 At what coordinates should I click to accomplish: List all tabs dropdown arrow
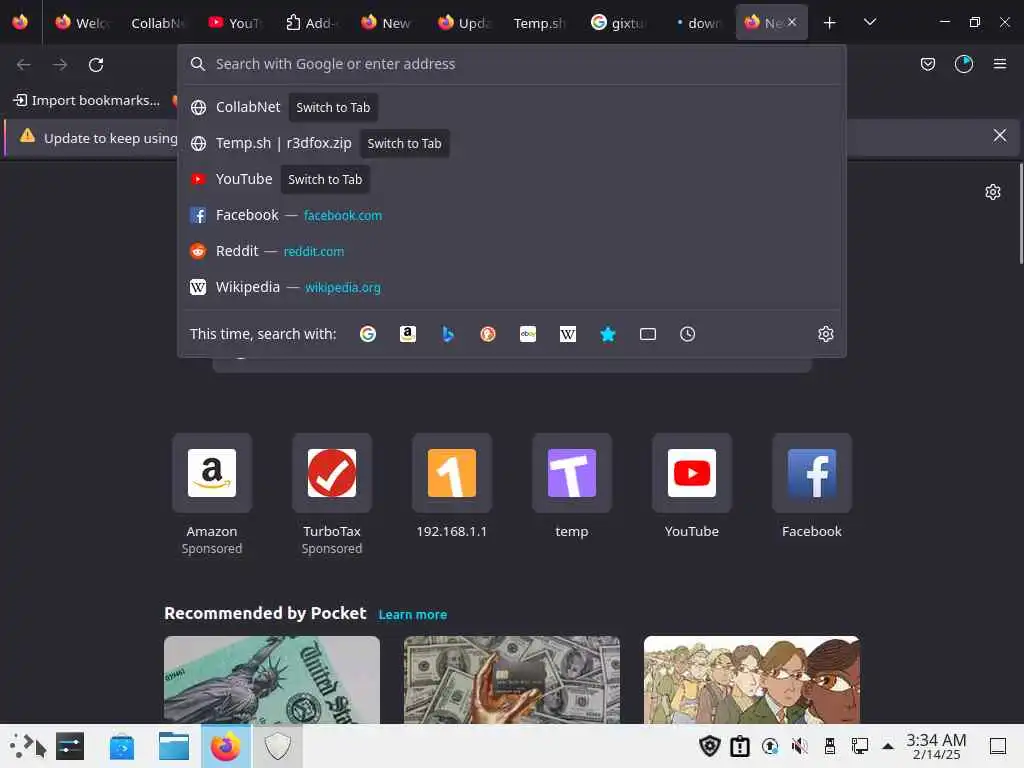point(869,22)
